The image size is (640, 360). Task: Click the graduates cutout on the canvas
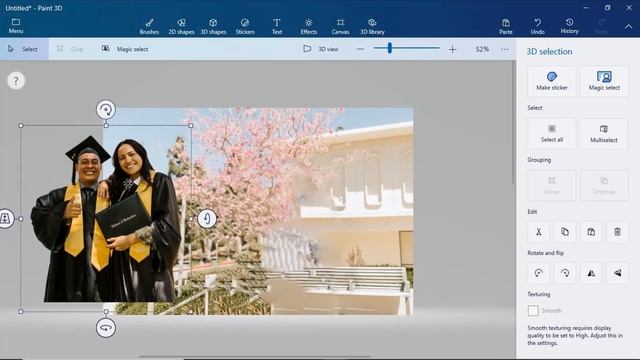(x=106, y=220)
